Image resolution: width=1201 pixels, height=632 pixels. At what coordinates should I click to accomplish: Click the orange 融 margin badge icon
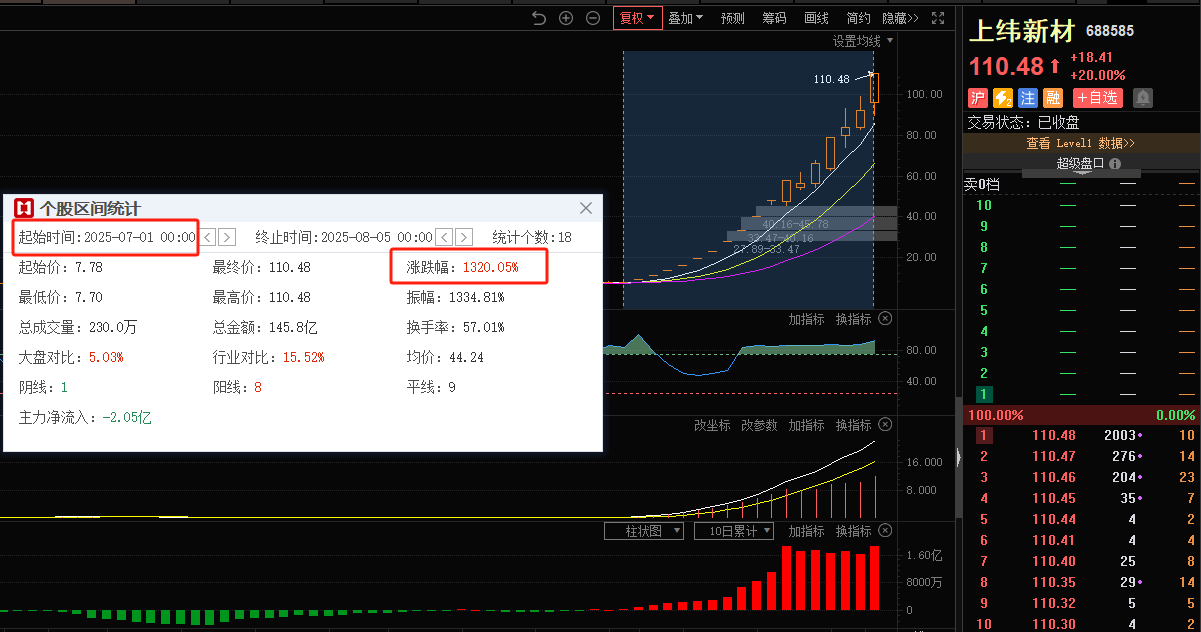(1053, 98)
